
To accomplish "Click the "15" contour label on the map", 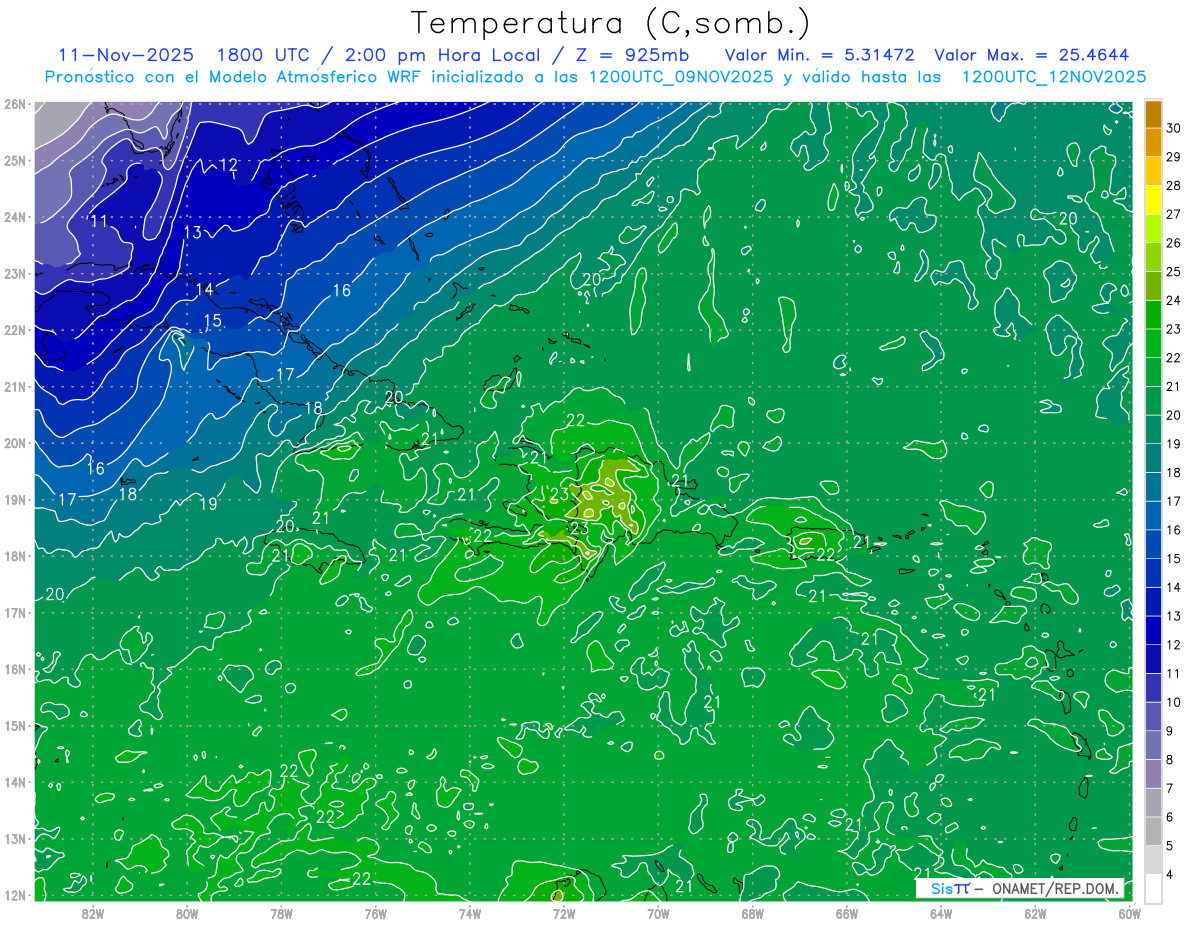I will coord(212,321).
